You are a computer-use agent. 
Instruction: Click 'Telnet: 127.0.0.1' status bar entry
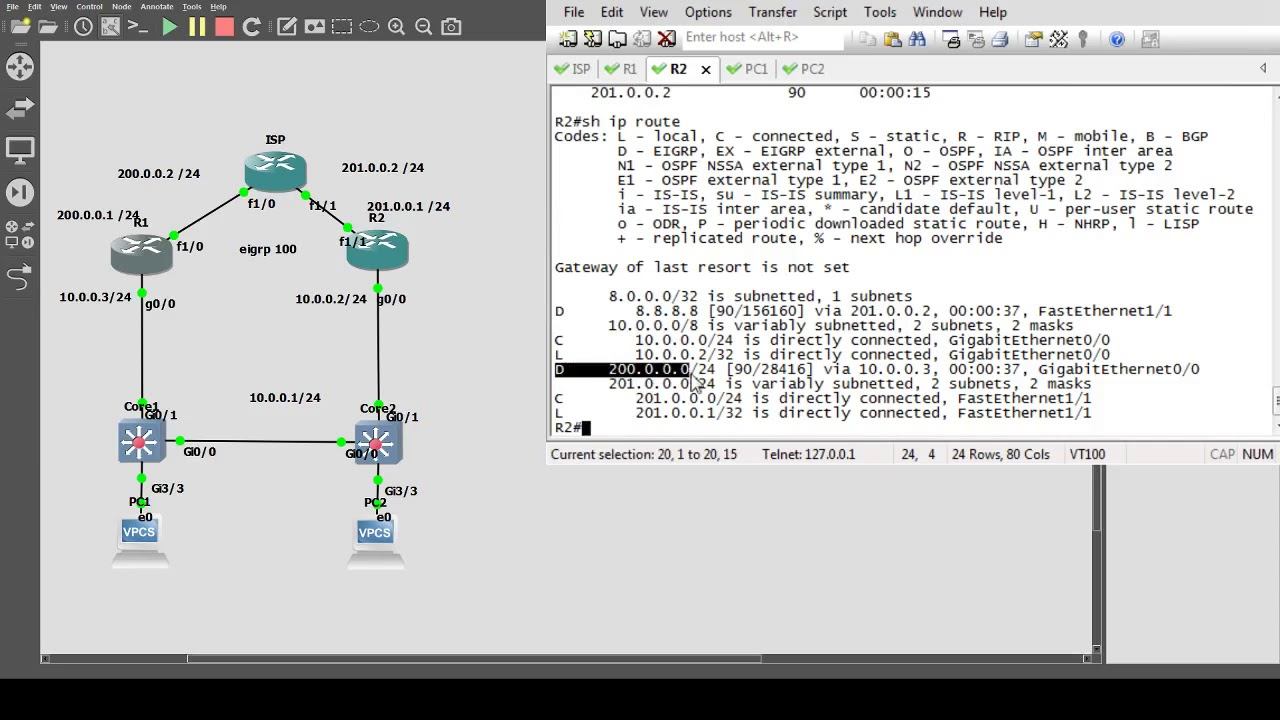coord(809,454)
